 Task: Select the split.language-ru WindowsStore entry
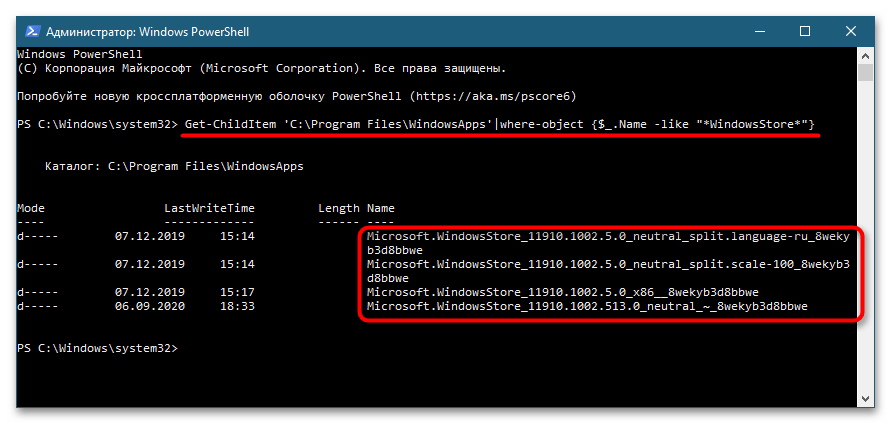click(x=600, y=236)
